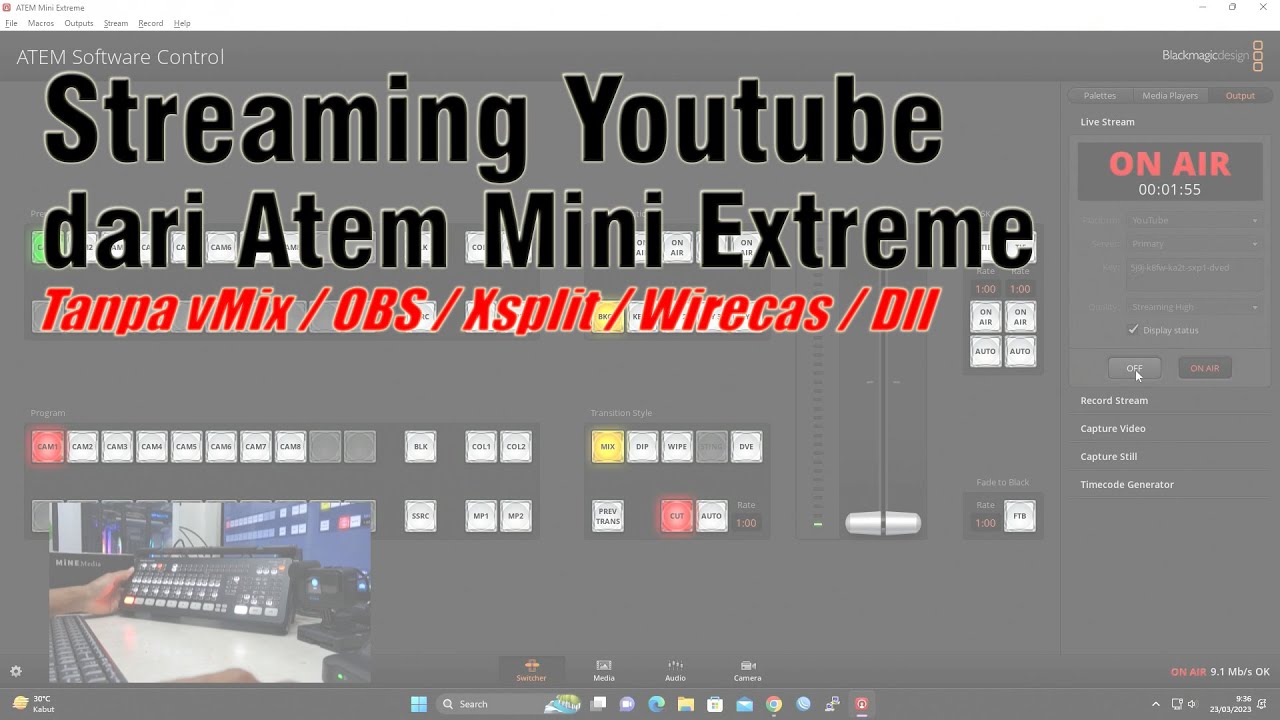Open the Server dropdown showing Primary
This screenshot has height=720, width=1280.
pyautogui.click(x=1195, y=244)
